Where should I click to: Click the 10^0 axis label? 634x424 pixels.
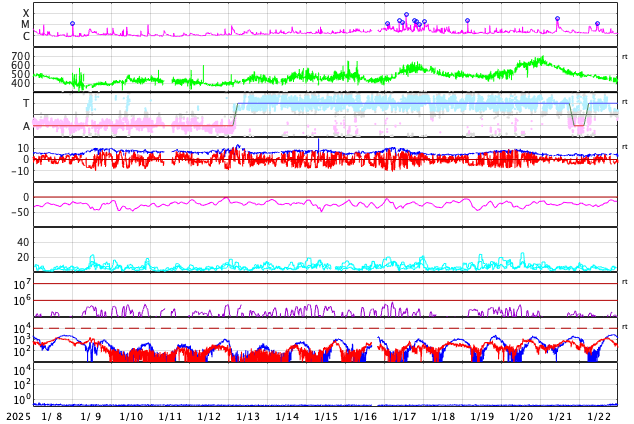22,400
